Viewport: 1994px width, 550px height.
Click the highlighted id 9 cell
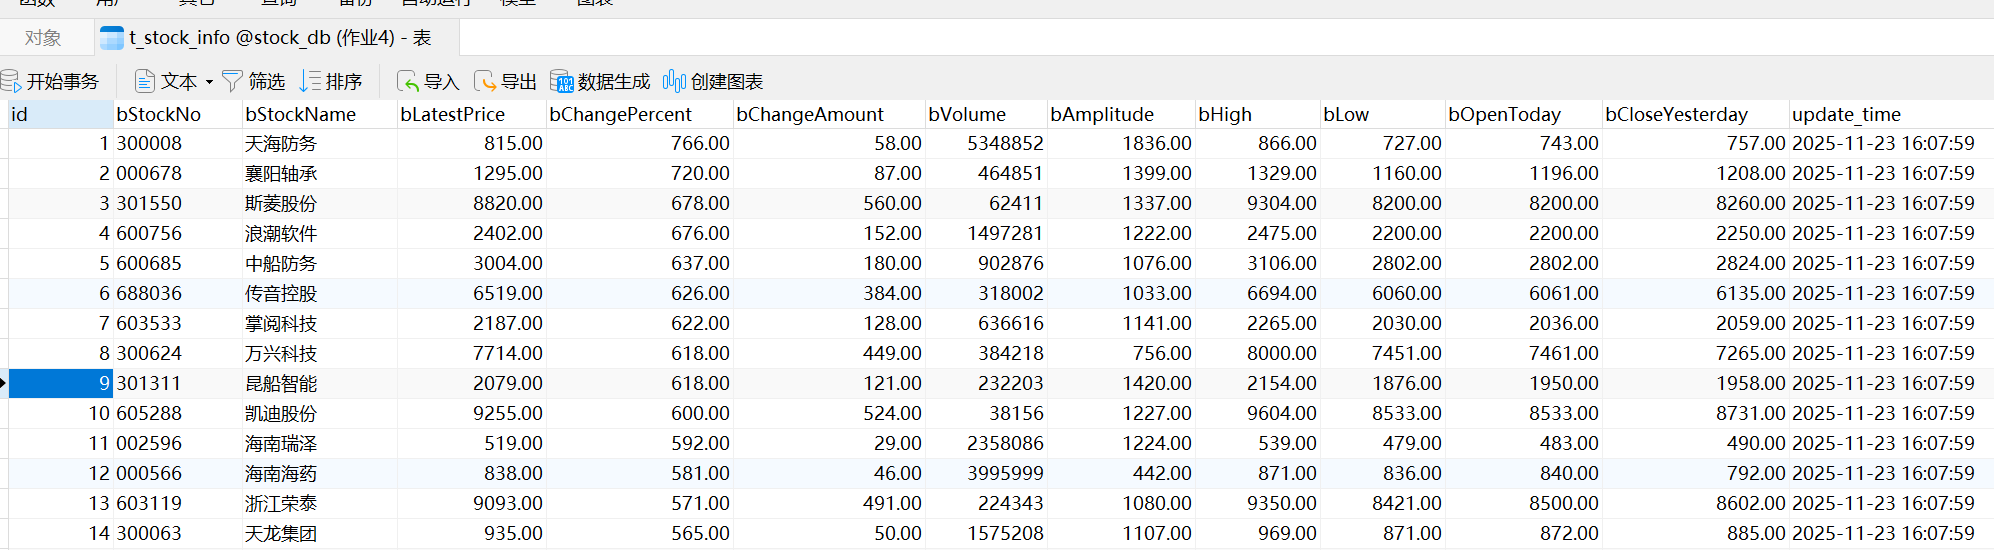pyautogui.click(x=60, y=383)
